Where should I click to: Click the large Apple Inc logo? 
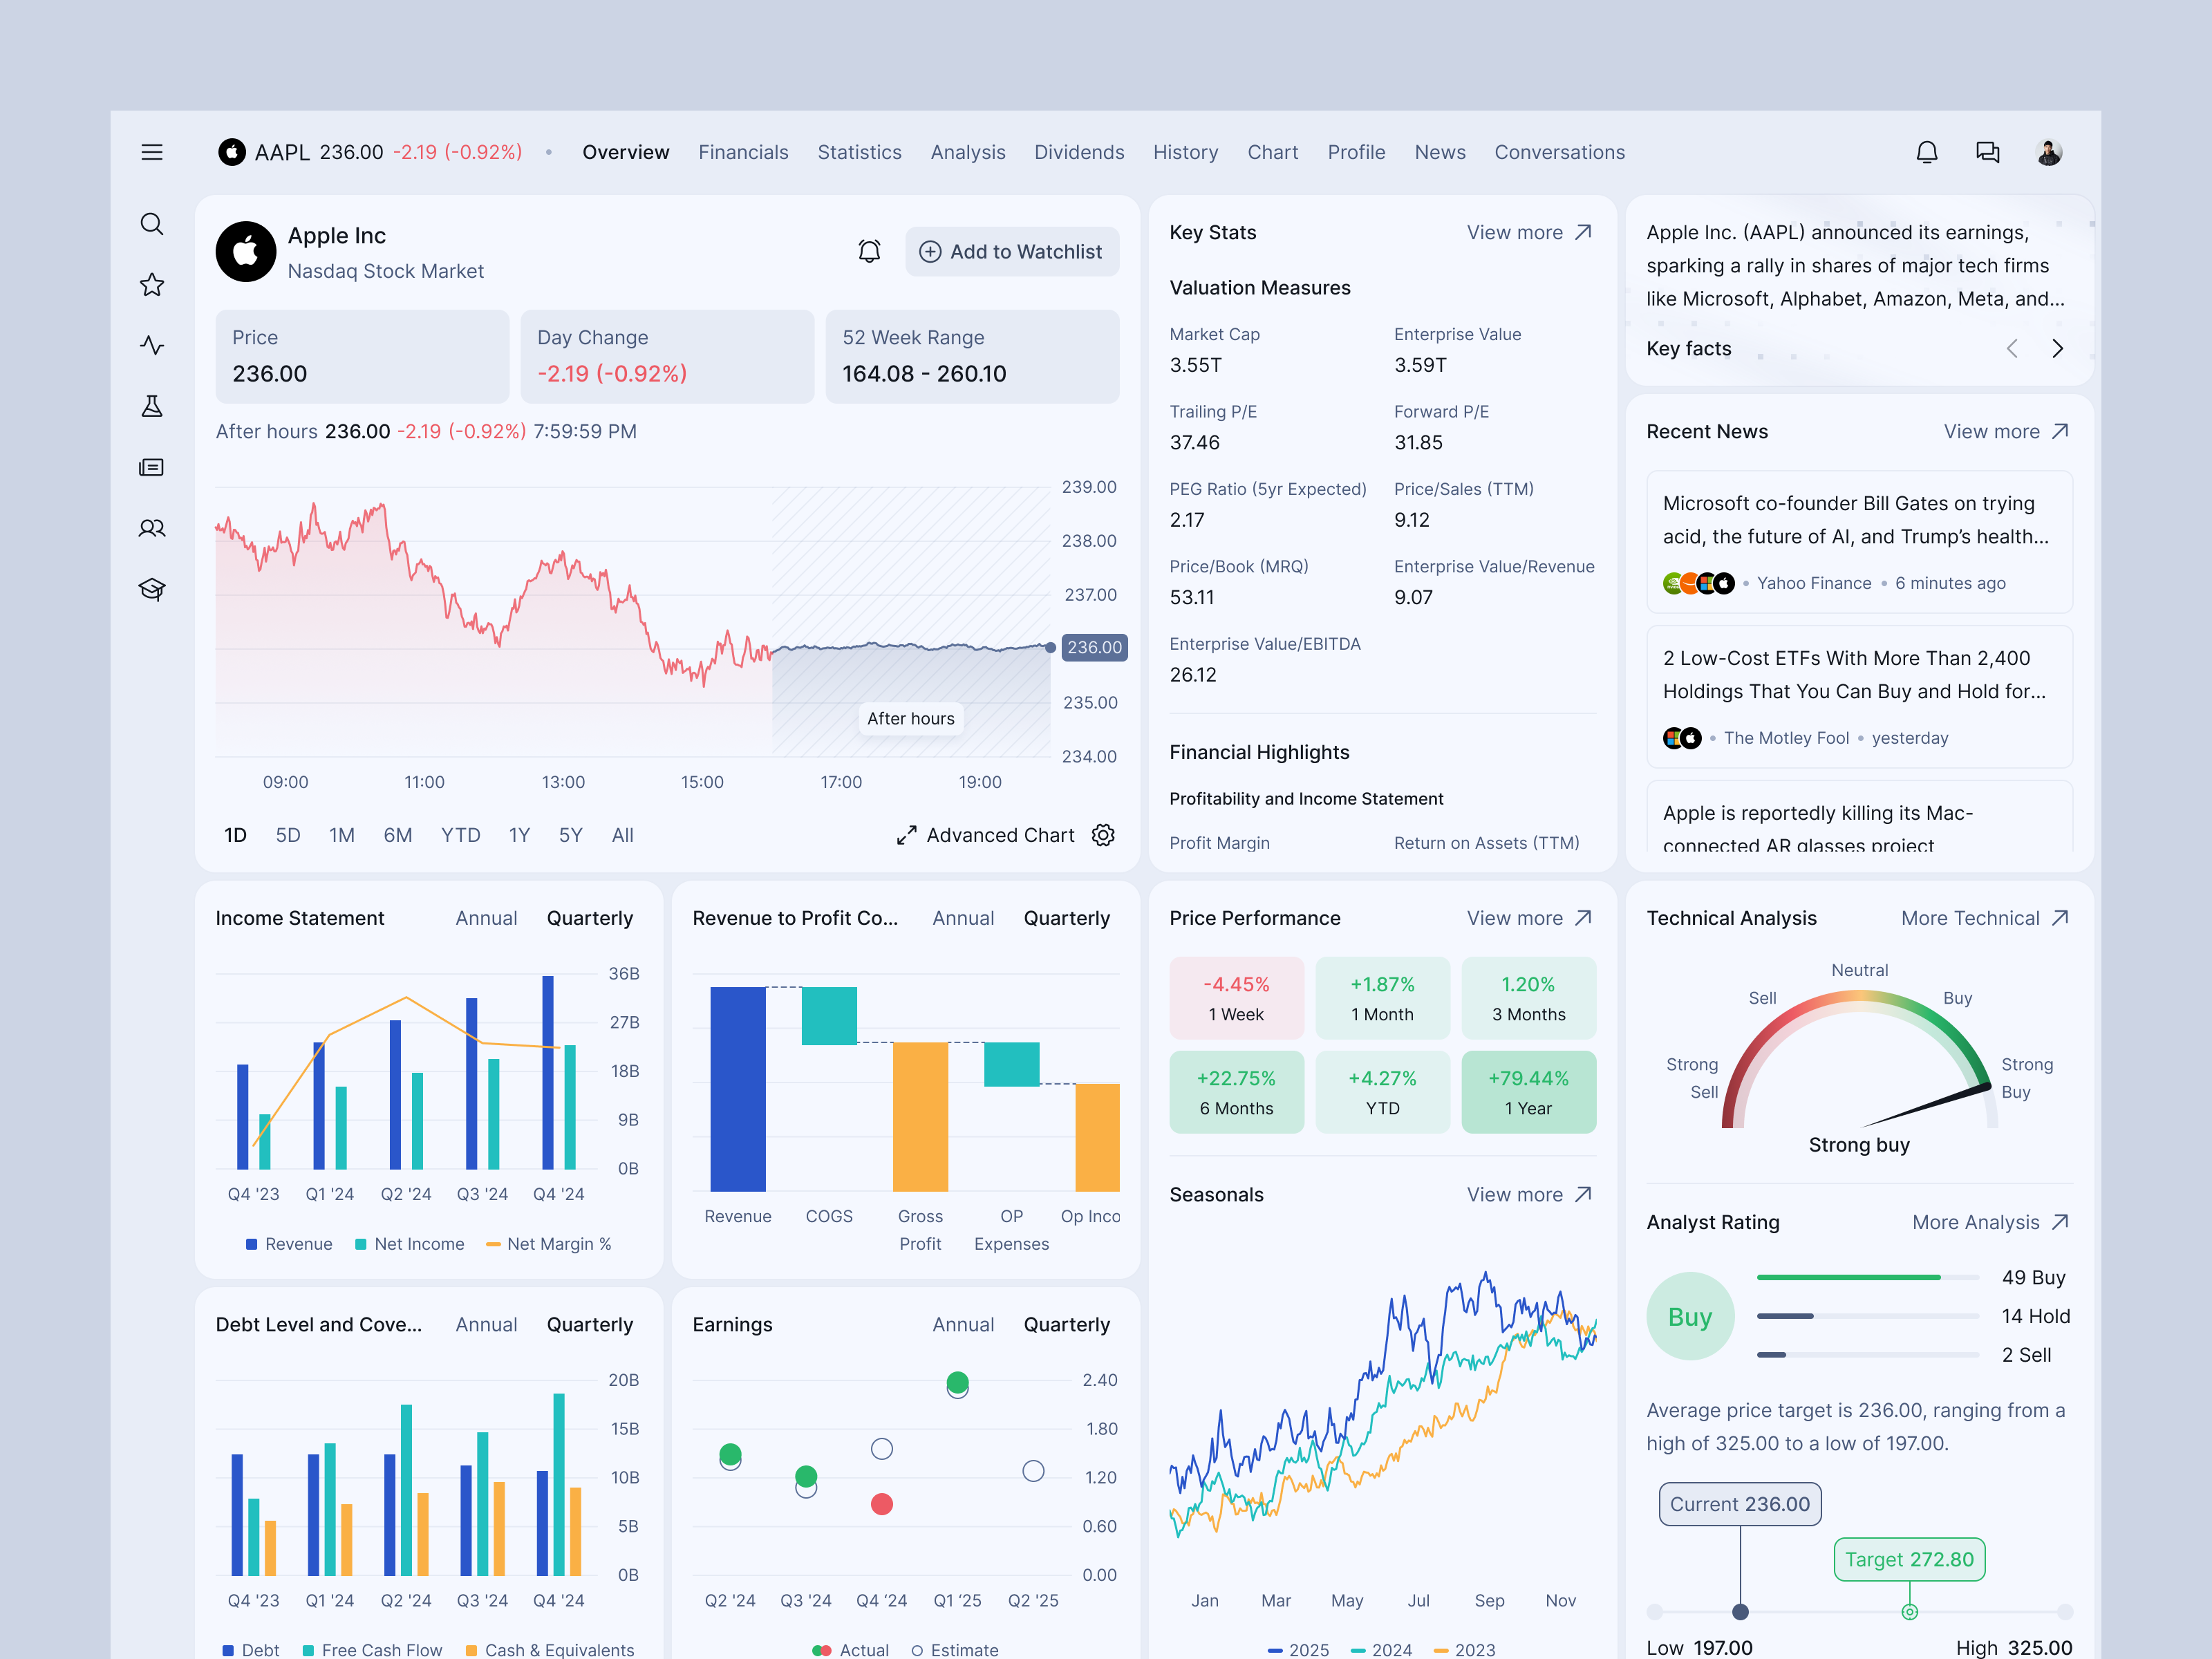(x=246, y=252)
